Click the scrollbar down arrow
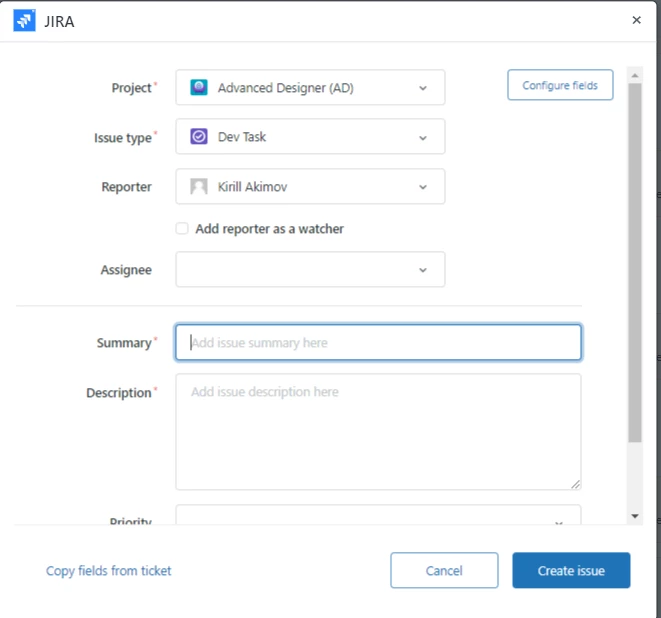661x618 pixels. 634,516
